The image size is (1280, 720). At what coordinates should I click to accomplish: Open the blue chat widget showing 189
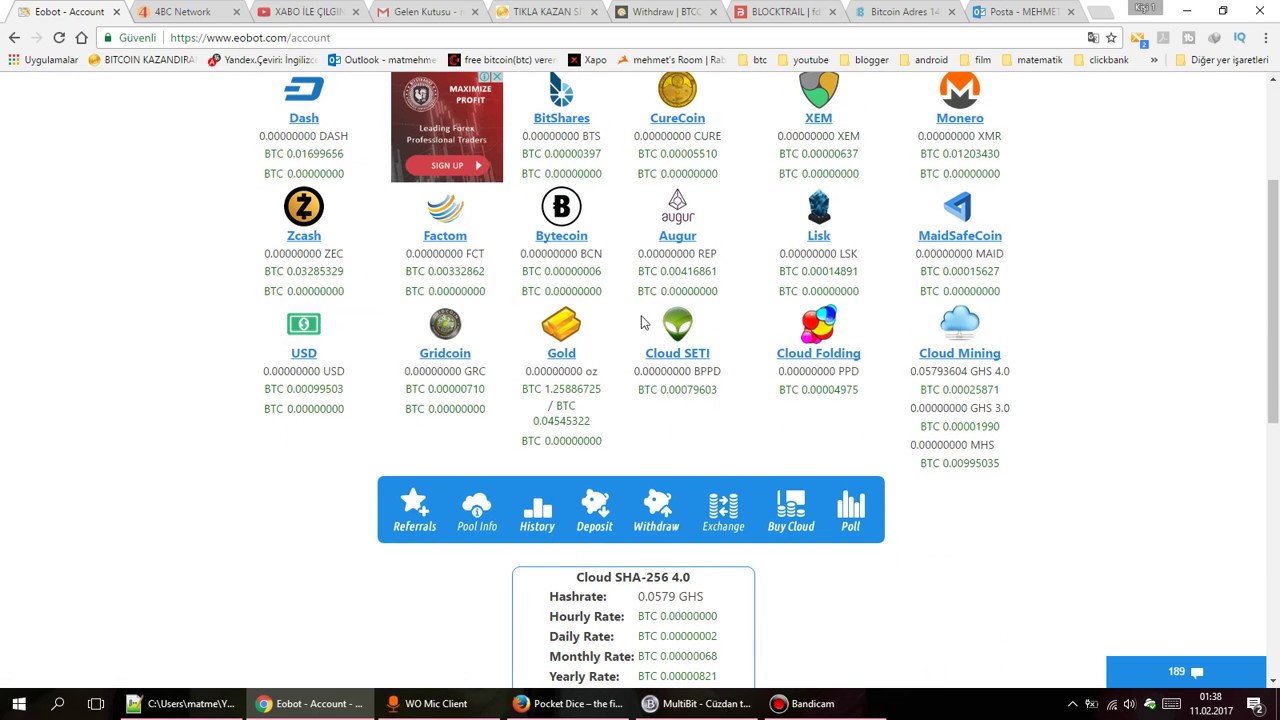(x=1186, y=672)
